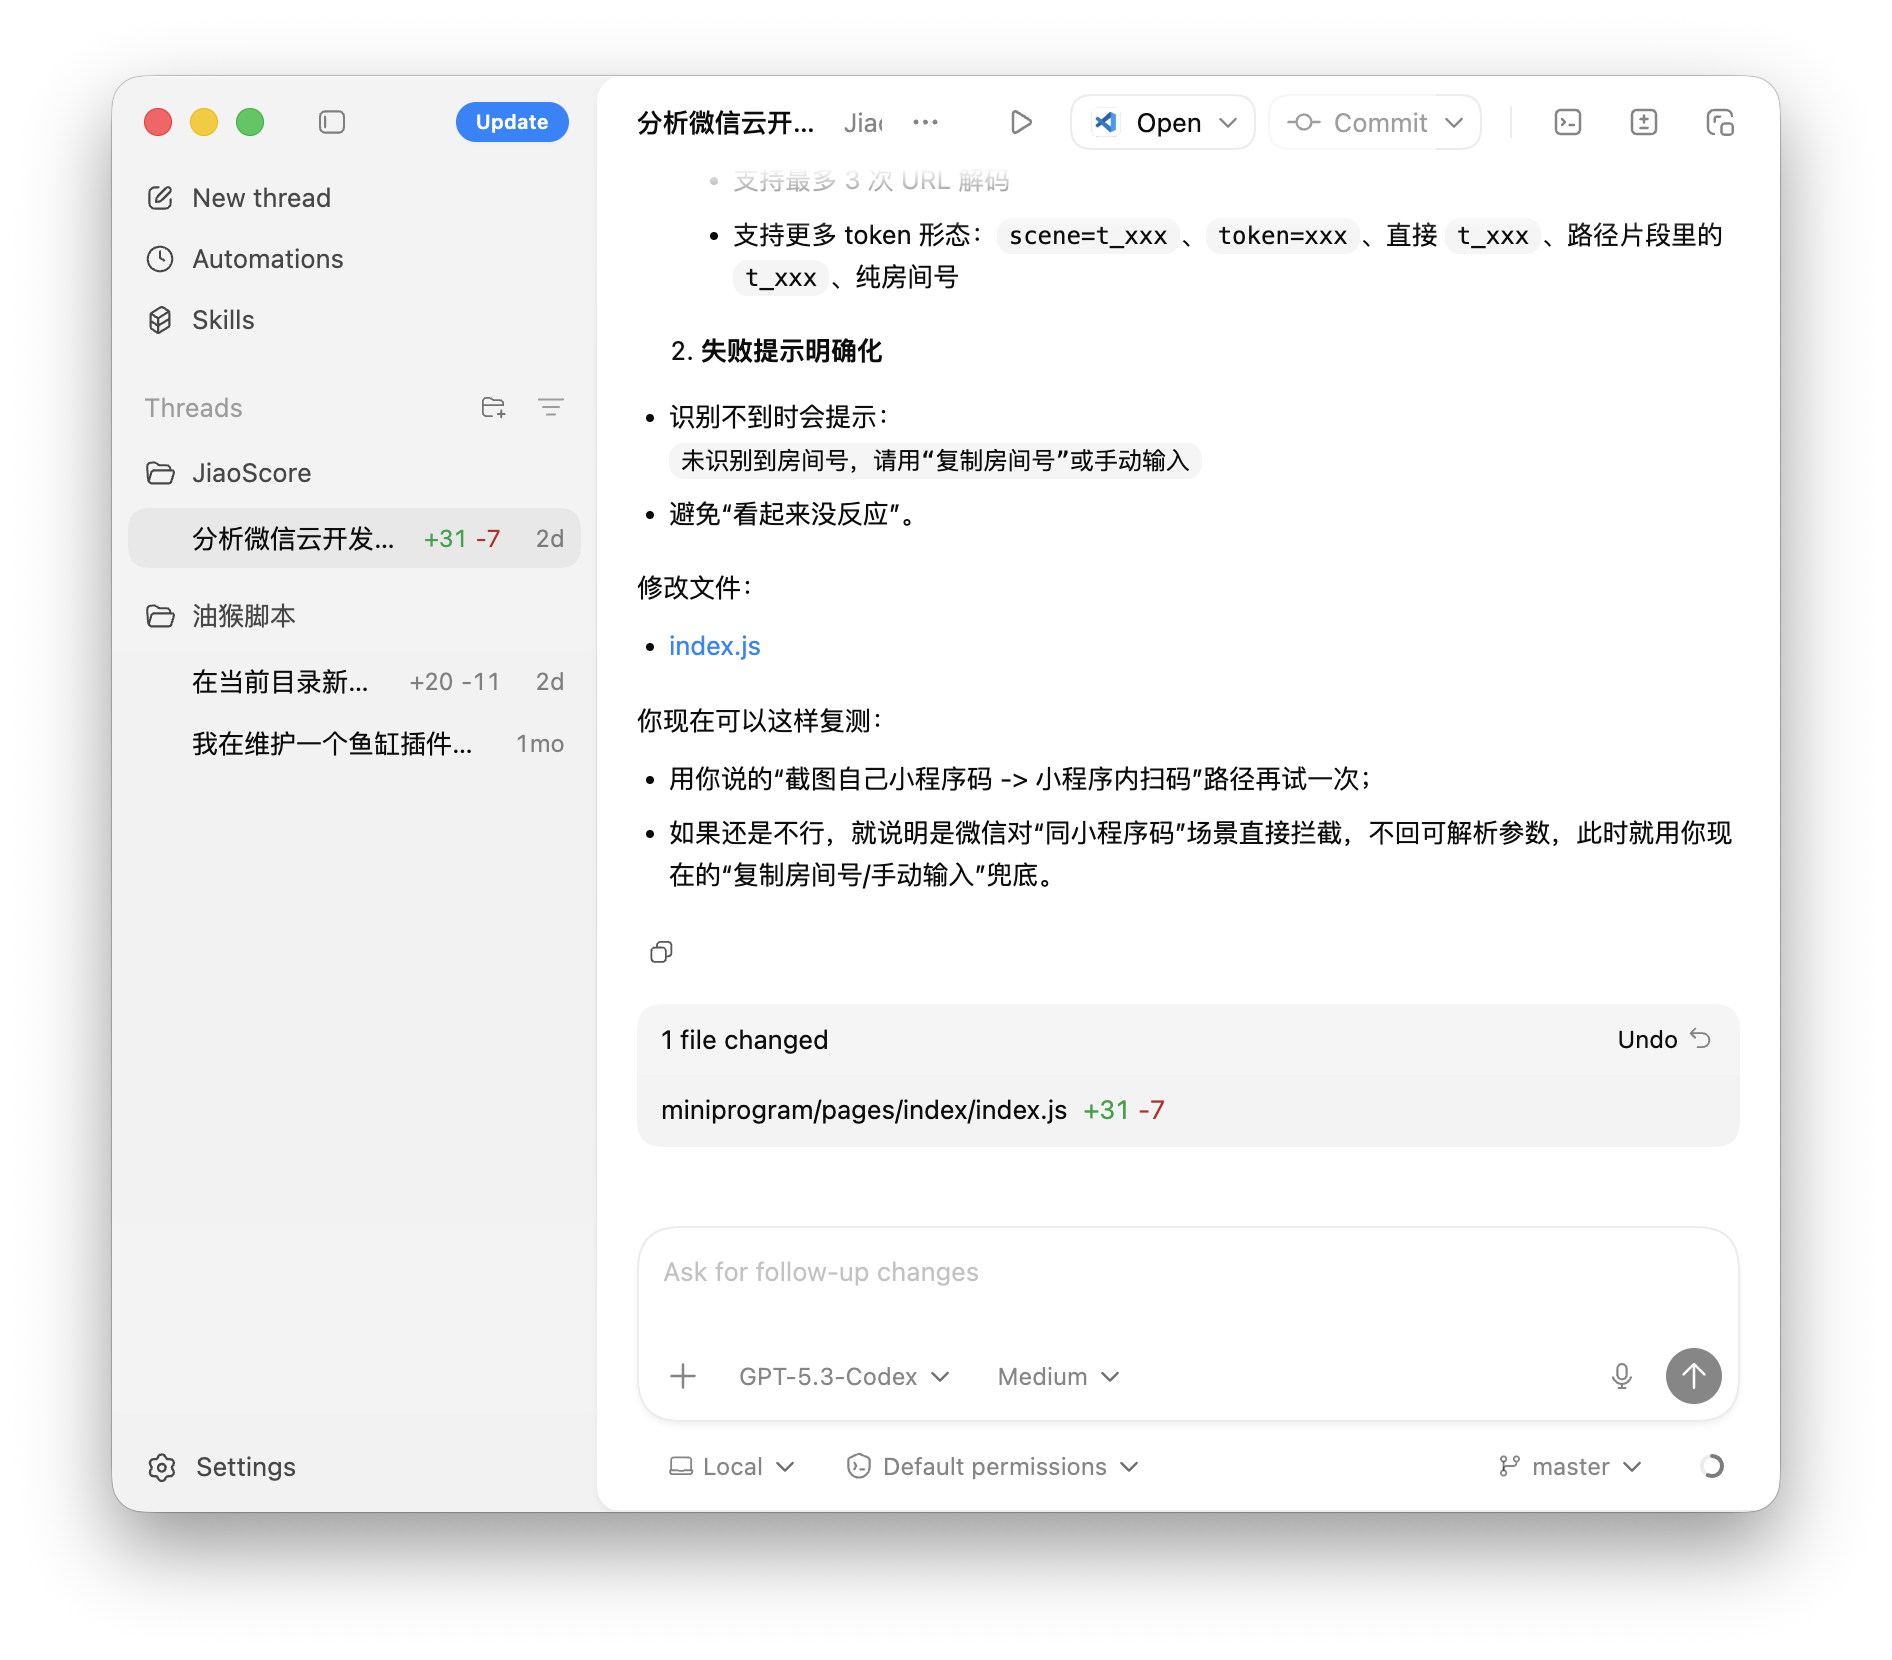Viewport: 1892px width, 1660px height.
Task: Click the filter threads icon
Action: [x=550, y=407]
